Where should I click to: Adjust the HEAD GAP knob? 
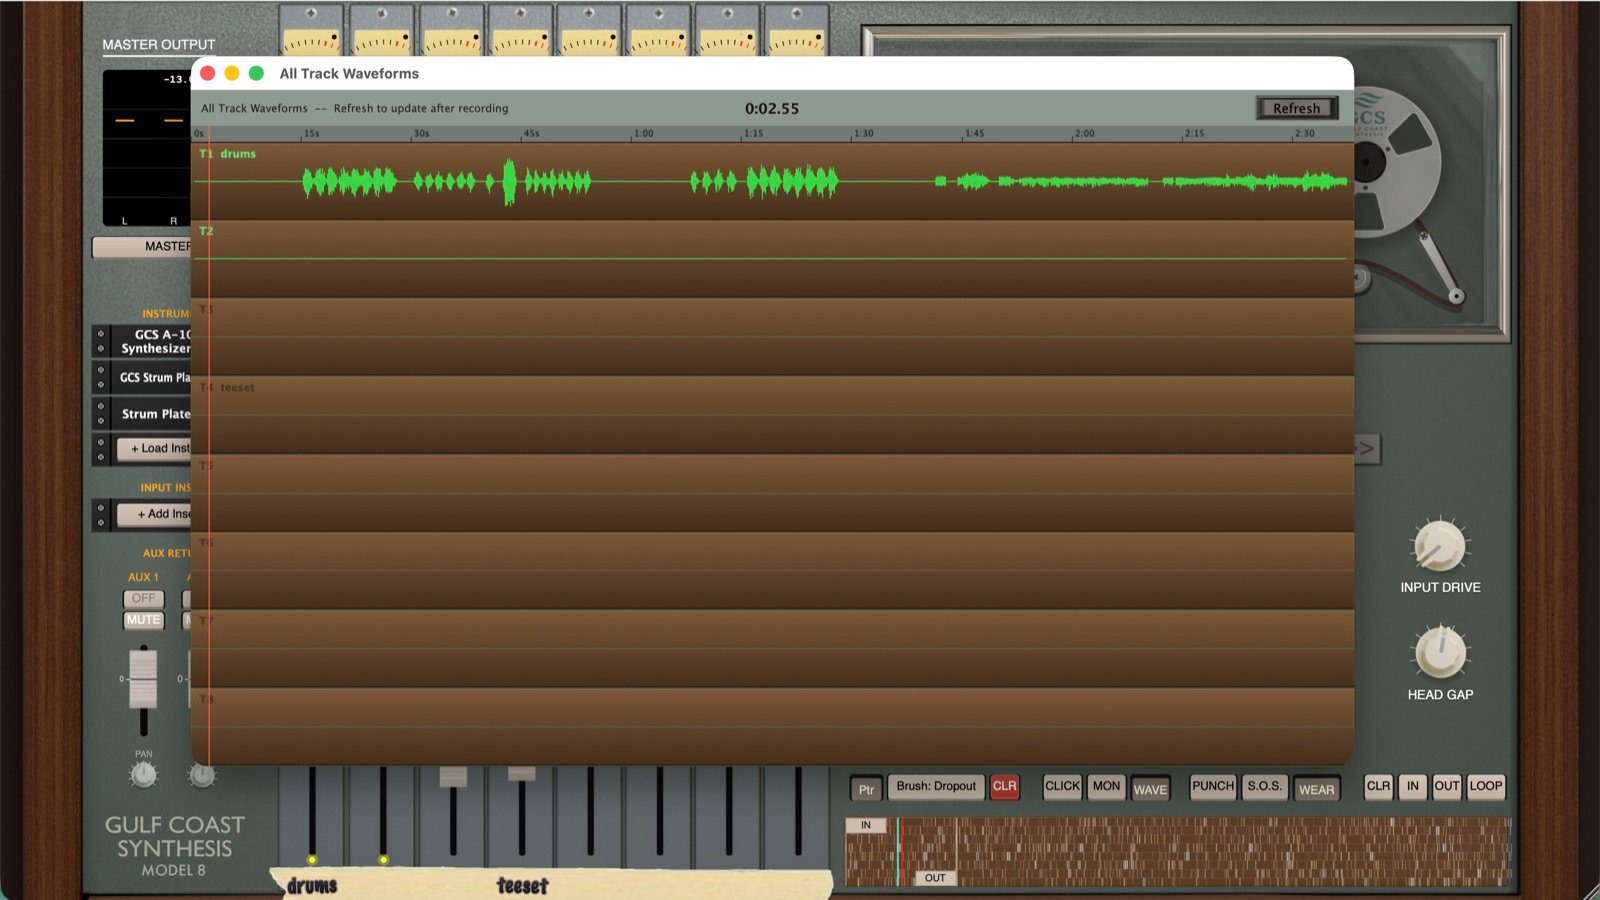tap(1439, 652)
